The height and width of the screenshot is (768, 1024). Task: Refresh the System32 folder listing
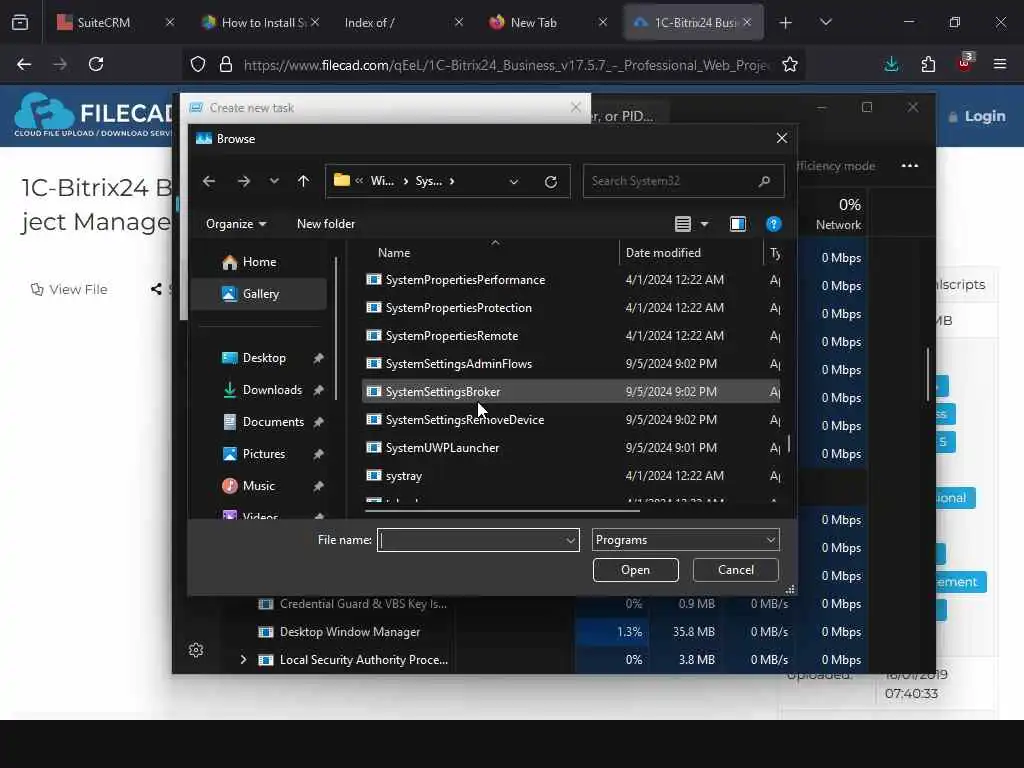551,182
